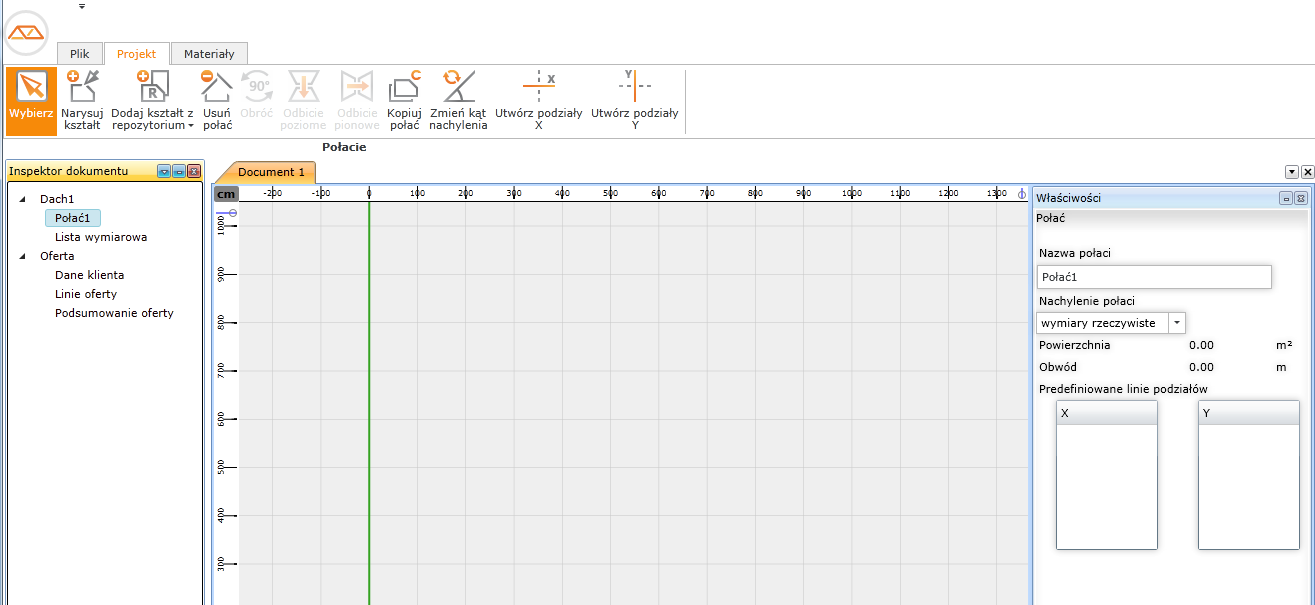
Task: Open the Nachylenie połaci combo box
Action: (x=1177, y=323)
